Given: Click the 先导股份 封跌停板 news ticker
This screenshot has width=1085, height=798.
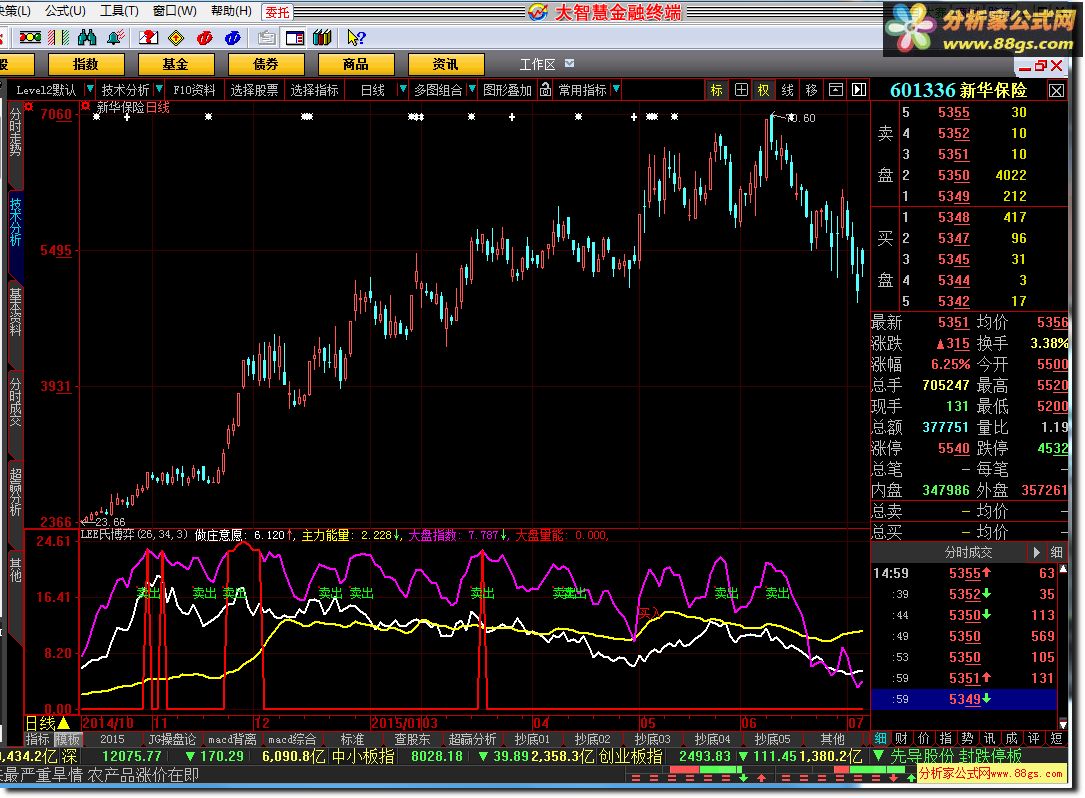Looking at the screenshot, I should point(955,756).
